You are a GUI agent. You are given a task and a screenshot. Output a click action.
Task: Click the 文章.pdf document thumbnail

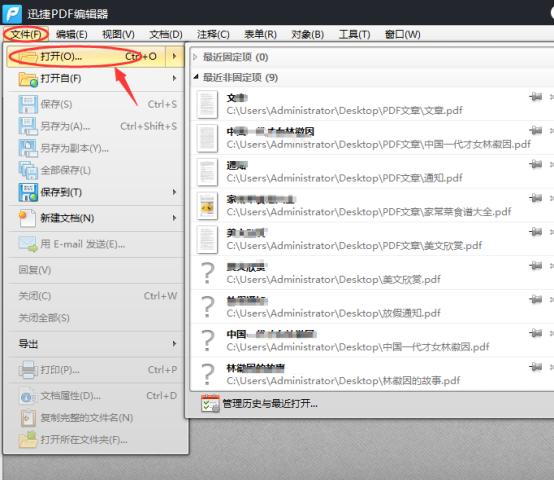point(207,104)
